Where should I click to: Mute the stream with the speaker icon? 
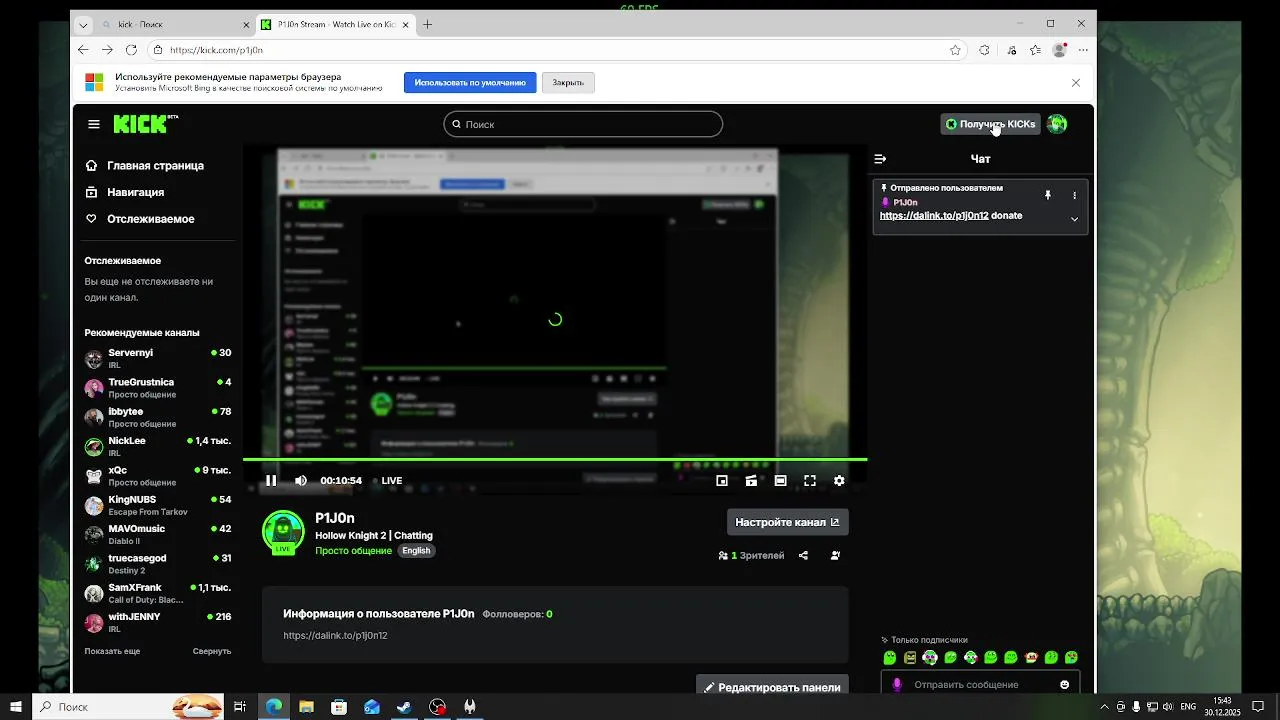pyautogui.click(x=301, y=481)
